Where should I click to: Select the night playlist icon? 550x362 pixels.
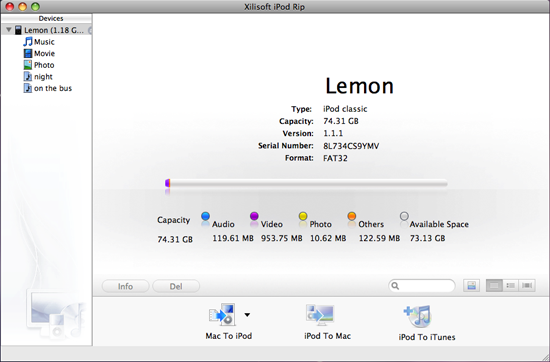click(28, 76)
